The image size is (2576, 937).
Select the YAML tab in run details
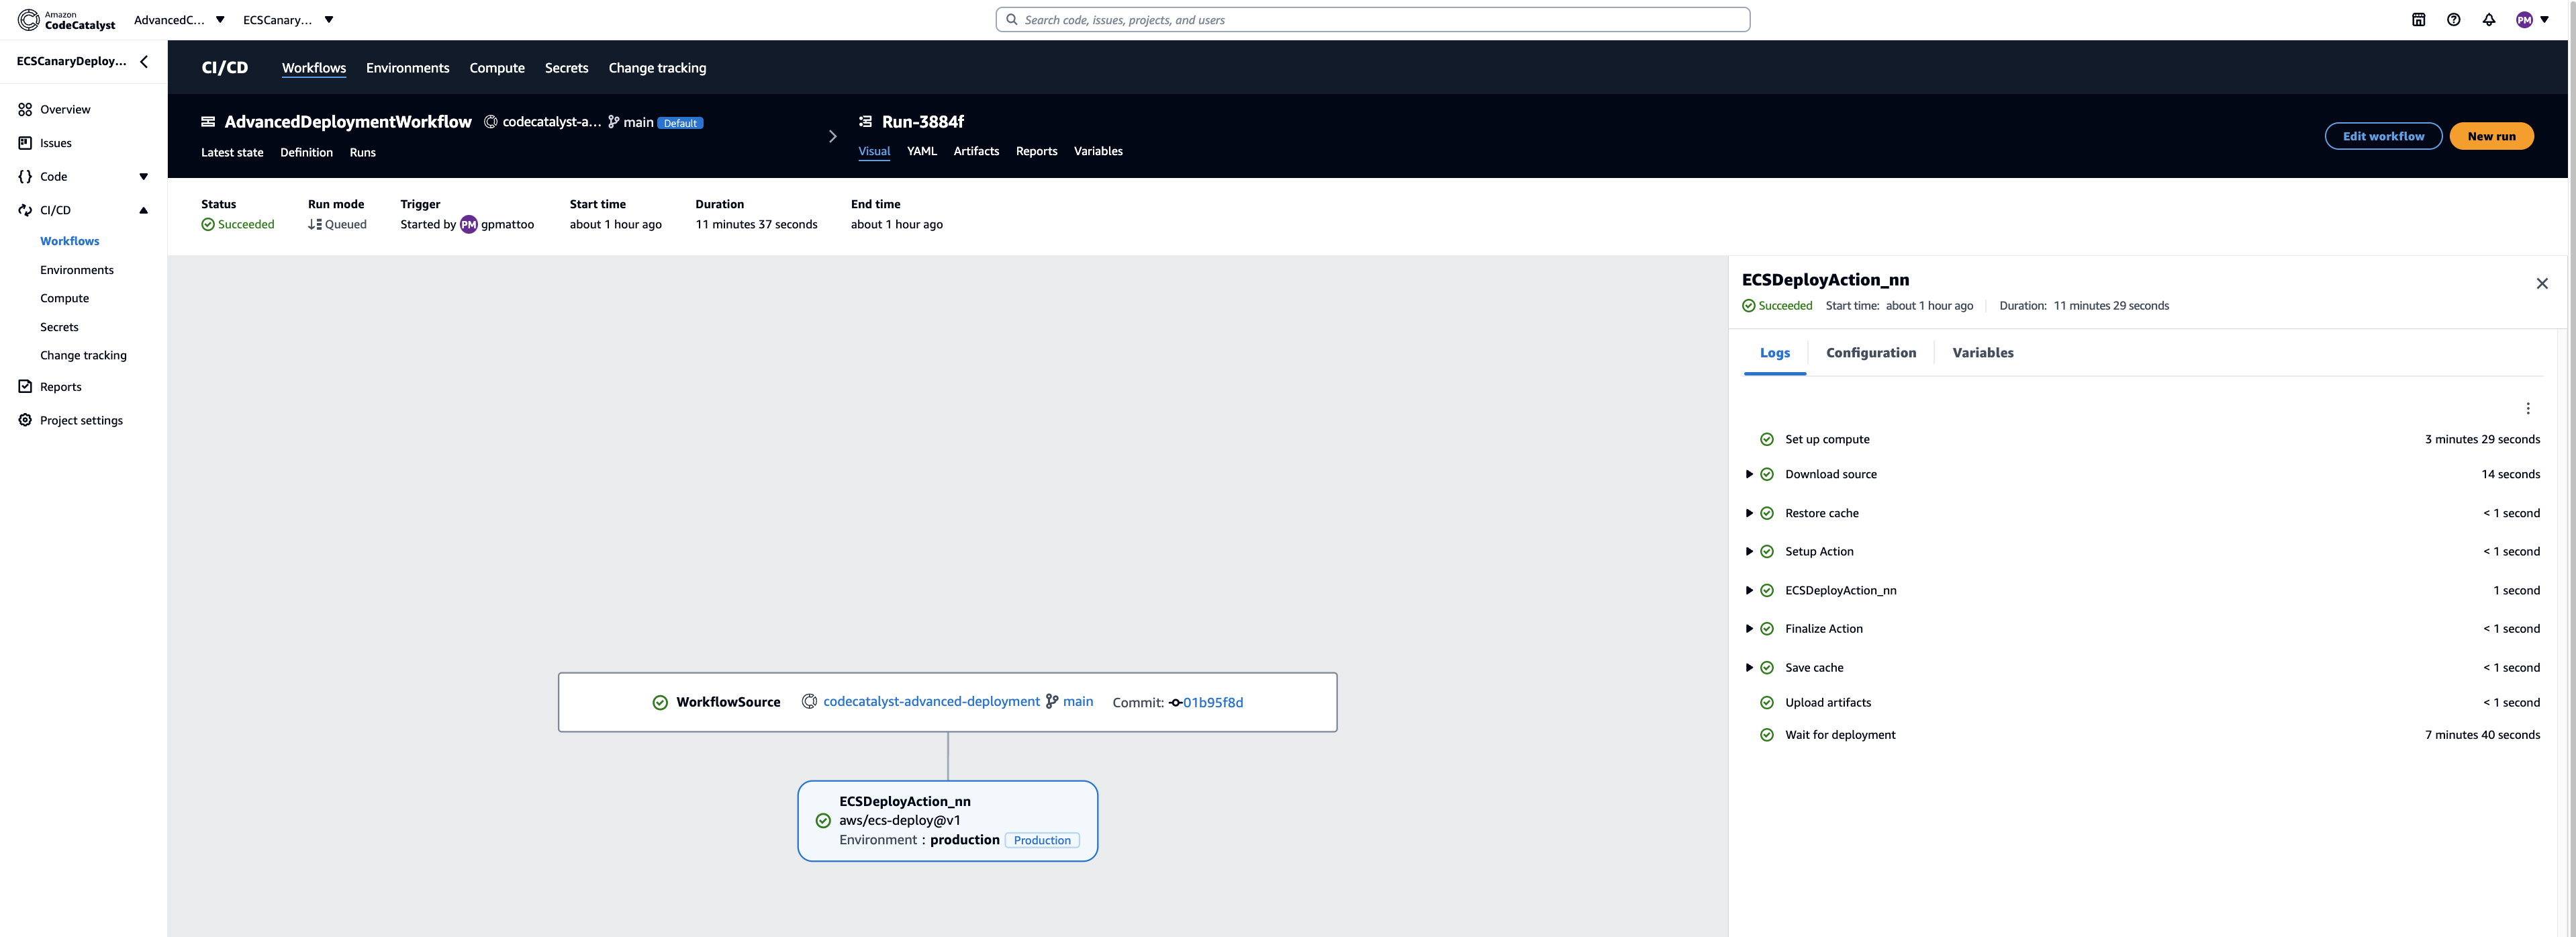tap(922, 151)
